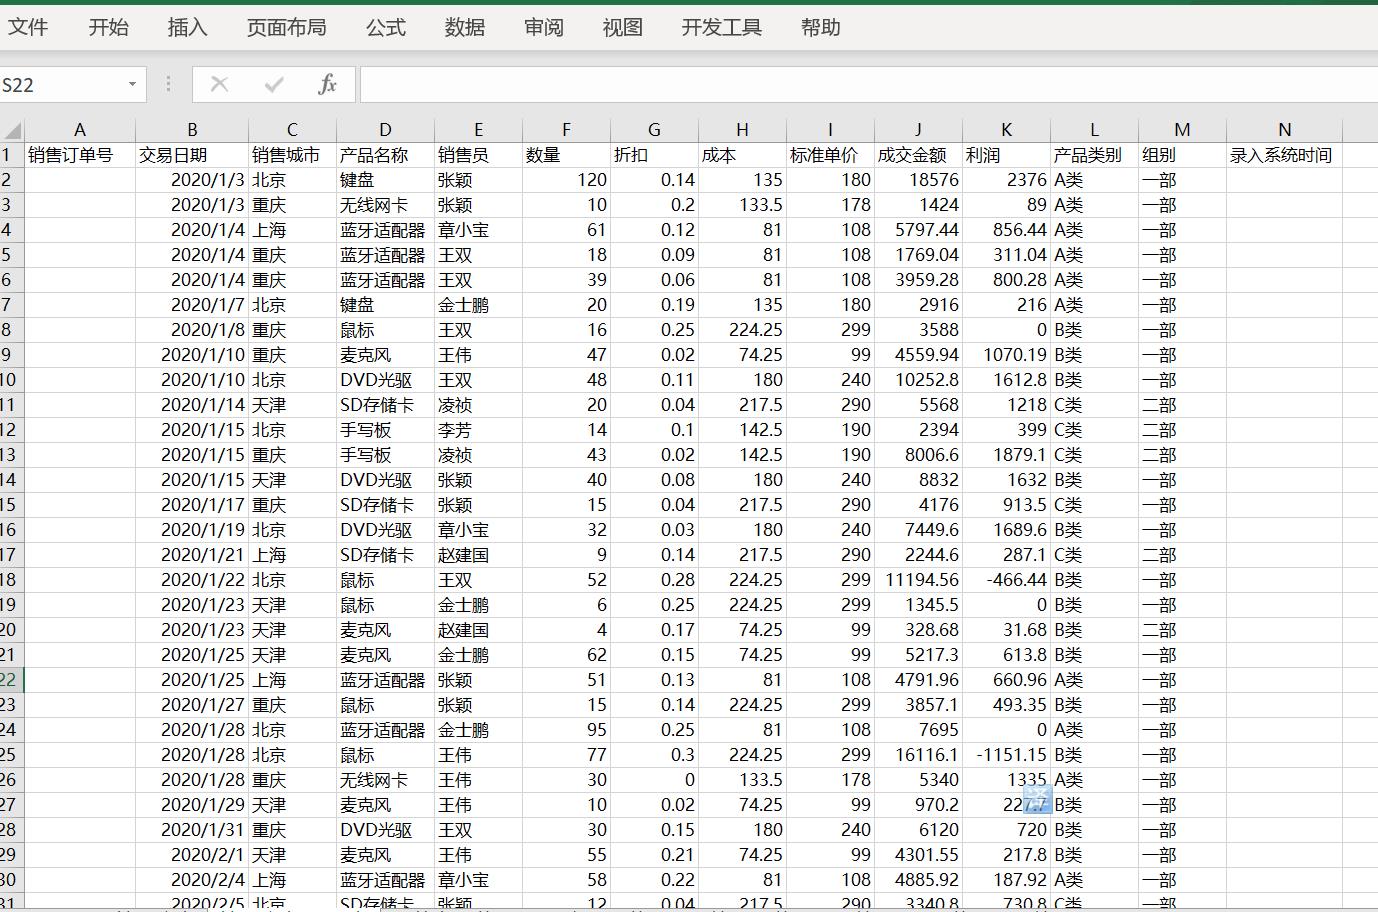
Task: Select column N header
Action: point(1284,130)
